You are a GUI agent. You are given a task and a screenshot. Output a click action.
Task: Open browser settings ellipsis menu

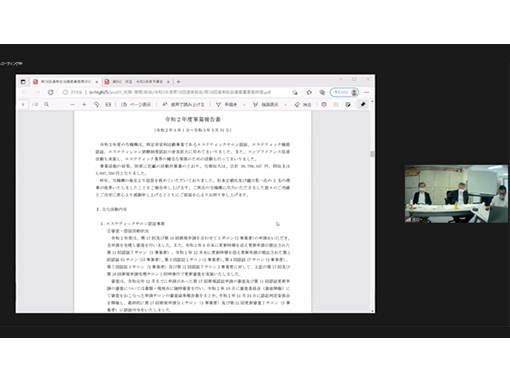367,92
